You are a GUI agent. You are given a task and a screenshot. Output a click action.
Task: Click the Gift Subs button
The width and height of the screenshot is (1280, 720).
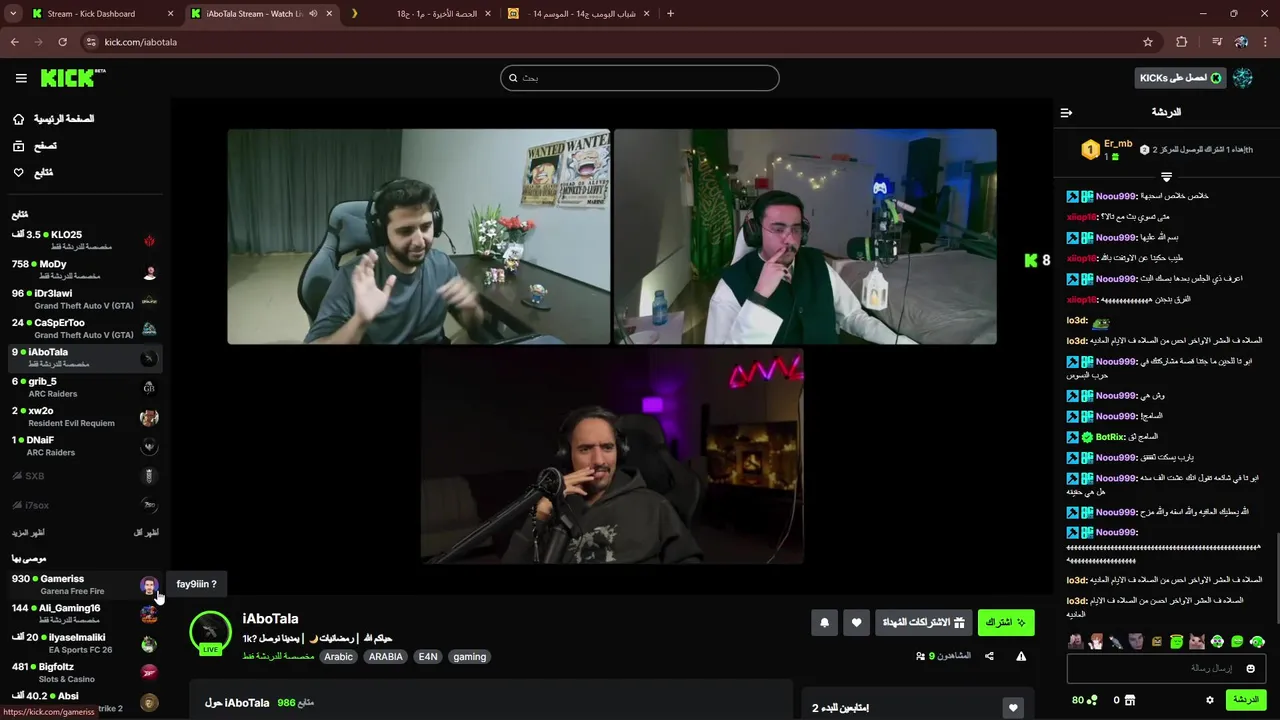point(923,623)
